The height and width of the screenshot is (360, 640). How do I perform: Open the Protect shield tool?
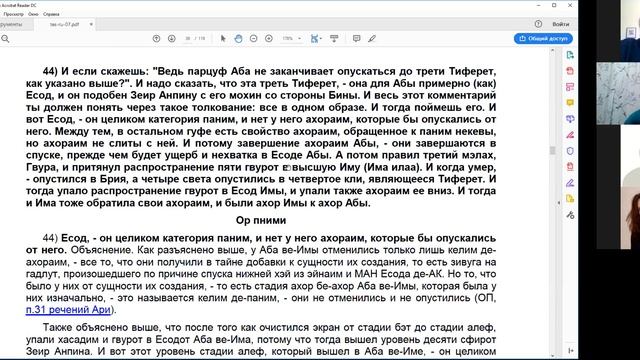(x=570, y=151)
